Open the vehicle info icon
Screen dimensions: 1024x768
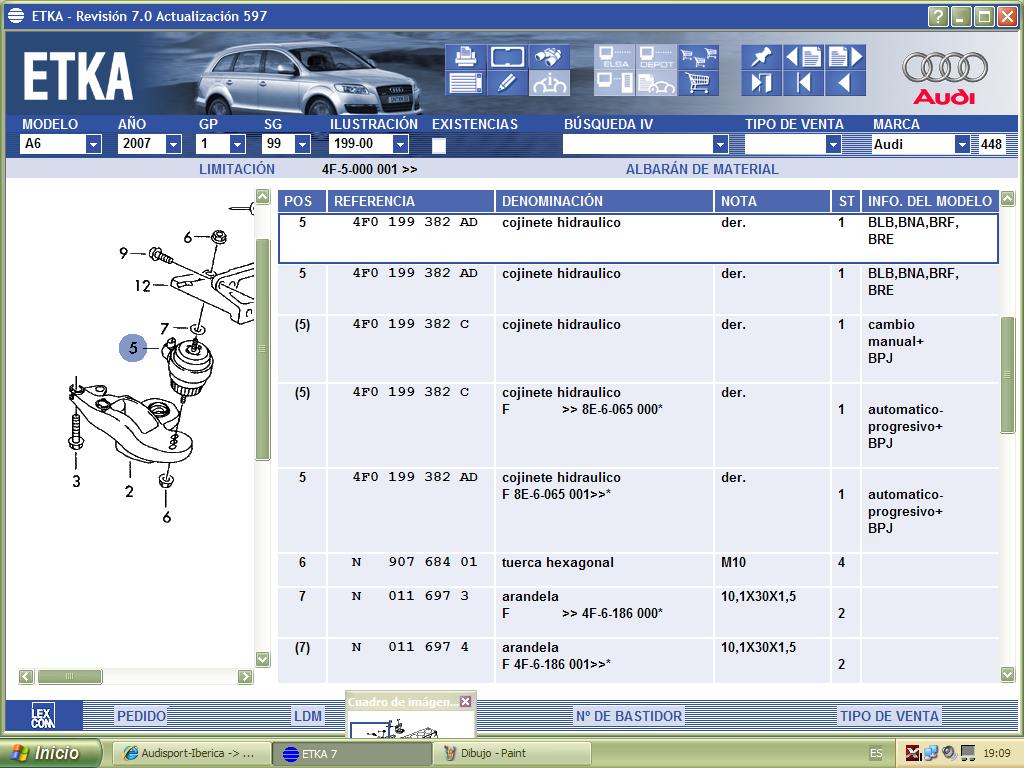point(549,83)
